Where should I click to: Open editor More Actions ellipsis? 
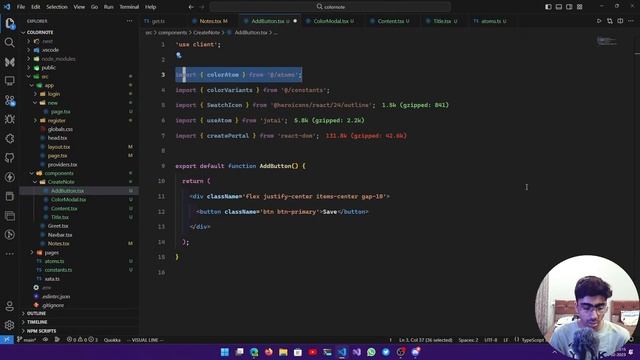point(631,21)
